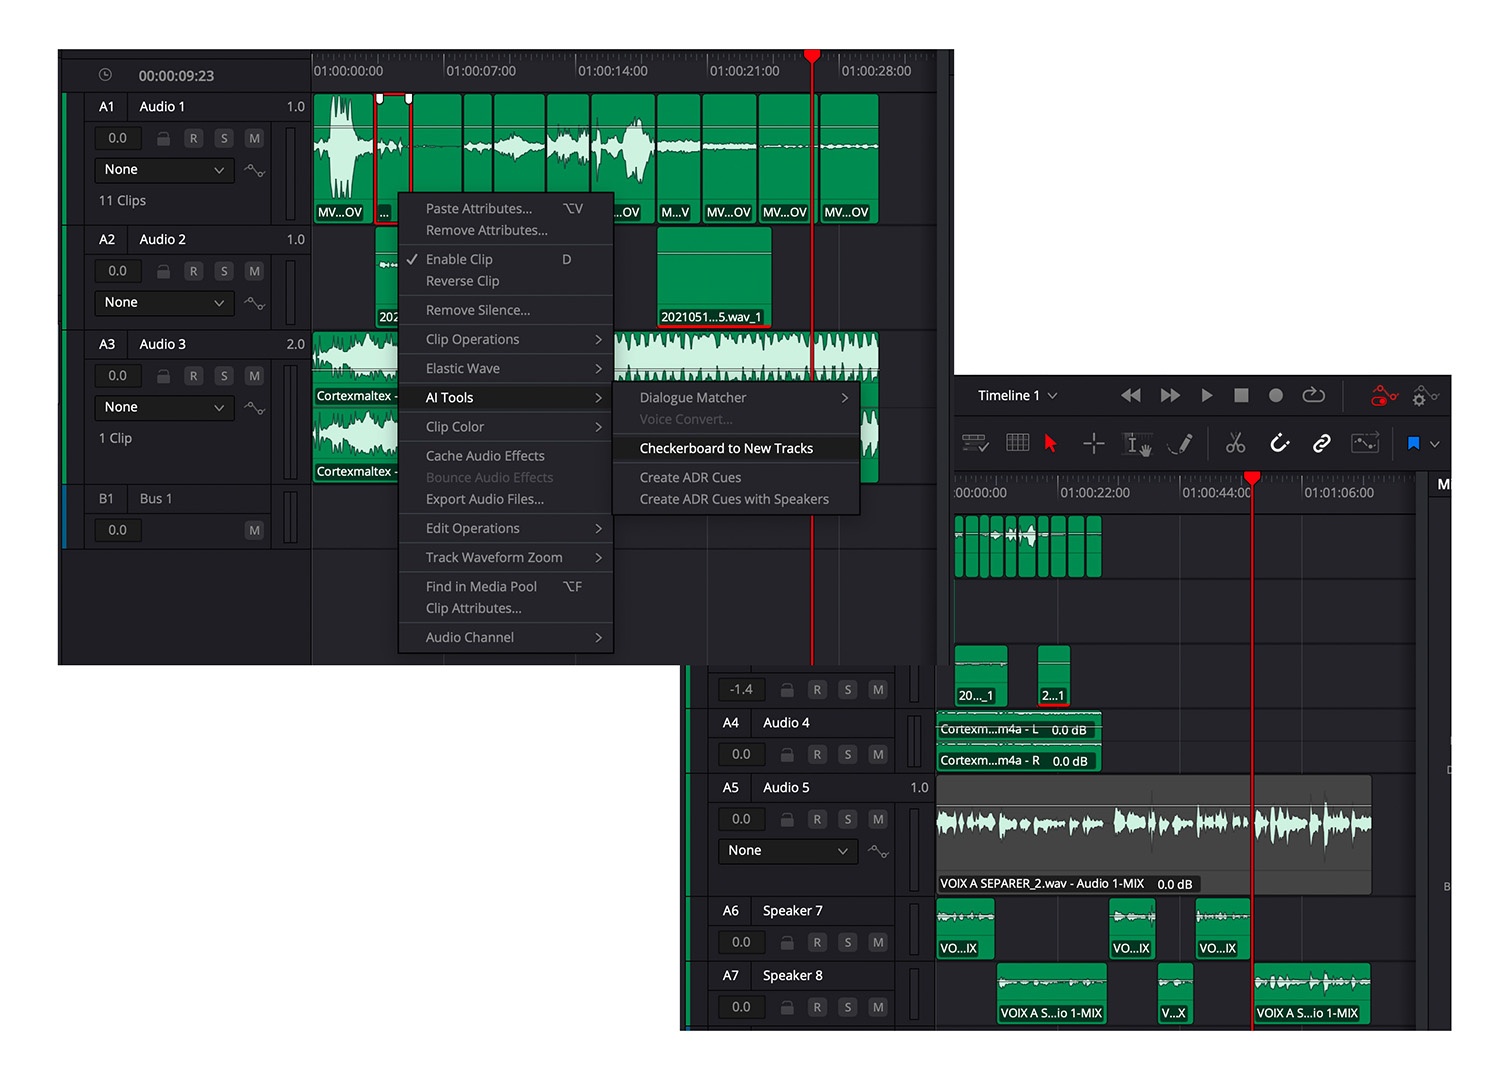Screen dimensions: 1512x1080
Task: Toggle snapping magnet icon
Action: (x=1279, y=443)
